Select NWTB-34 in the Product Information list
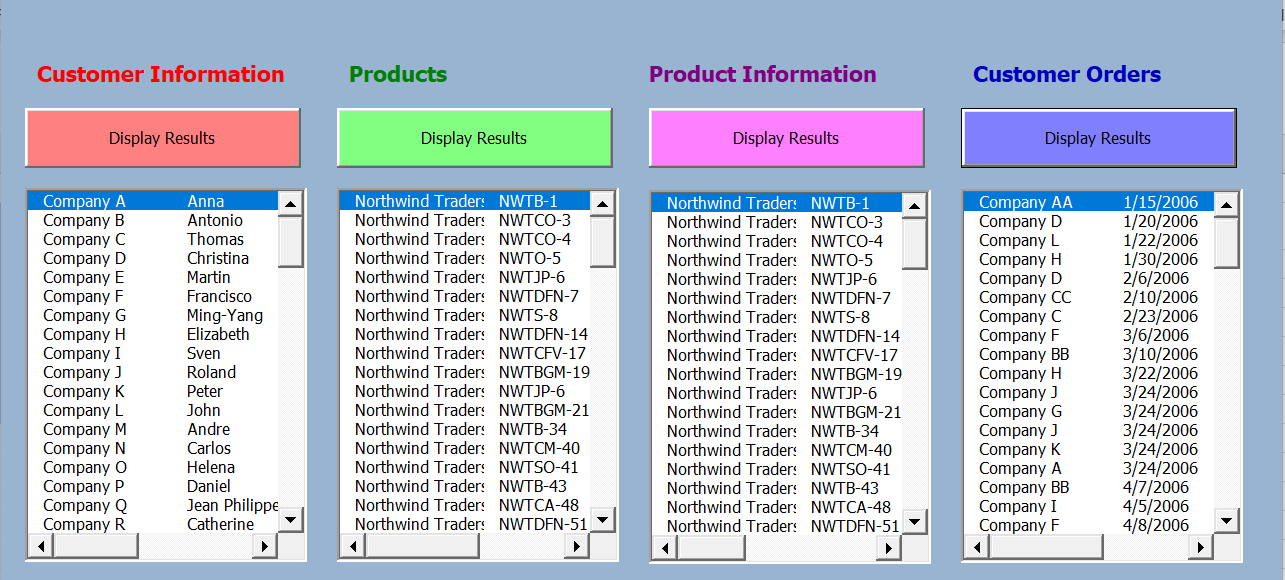 click(x=778, y=431)
